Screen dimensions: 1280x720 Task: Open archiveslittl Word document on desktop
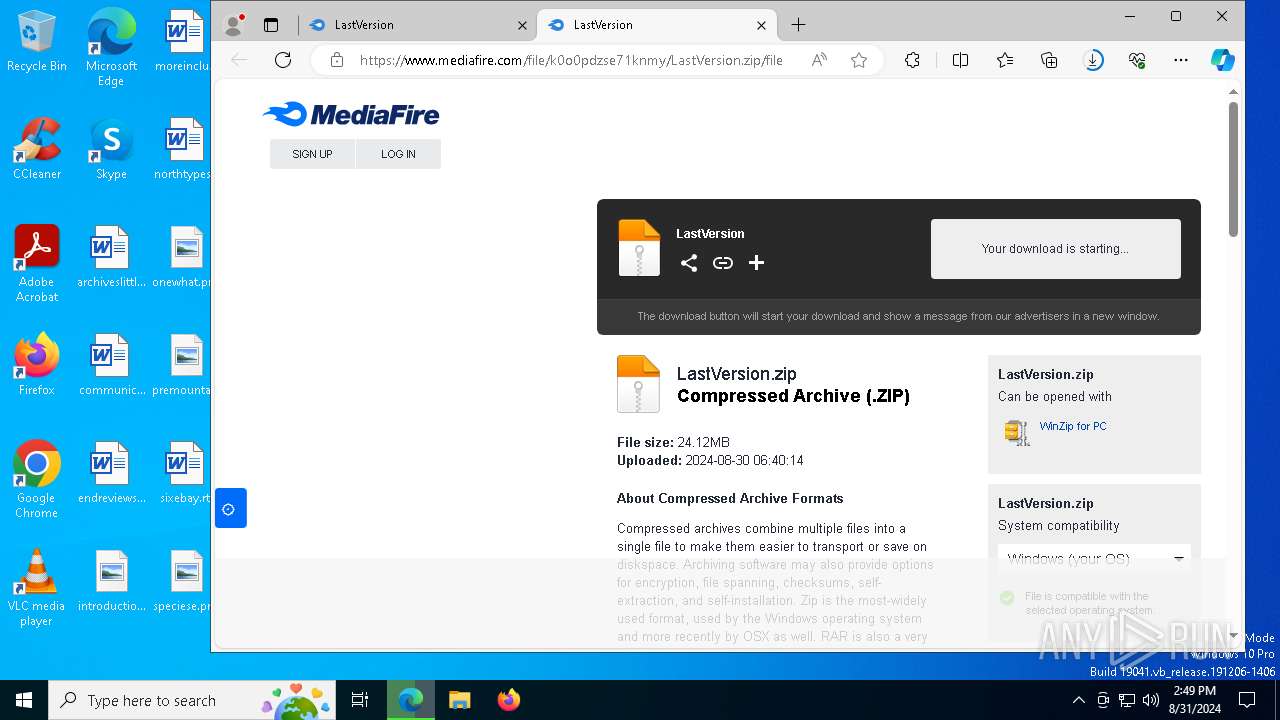tap(111, 256)
